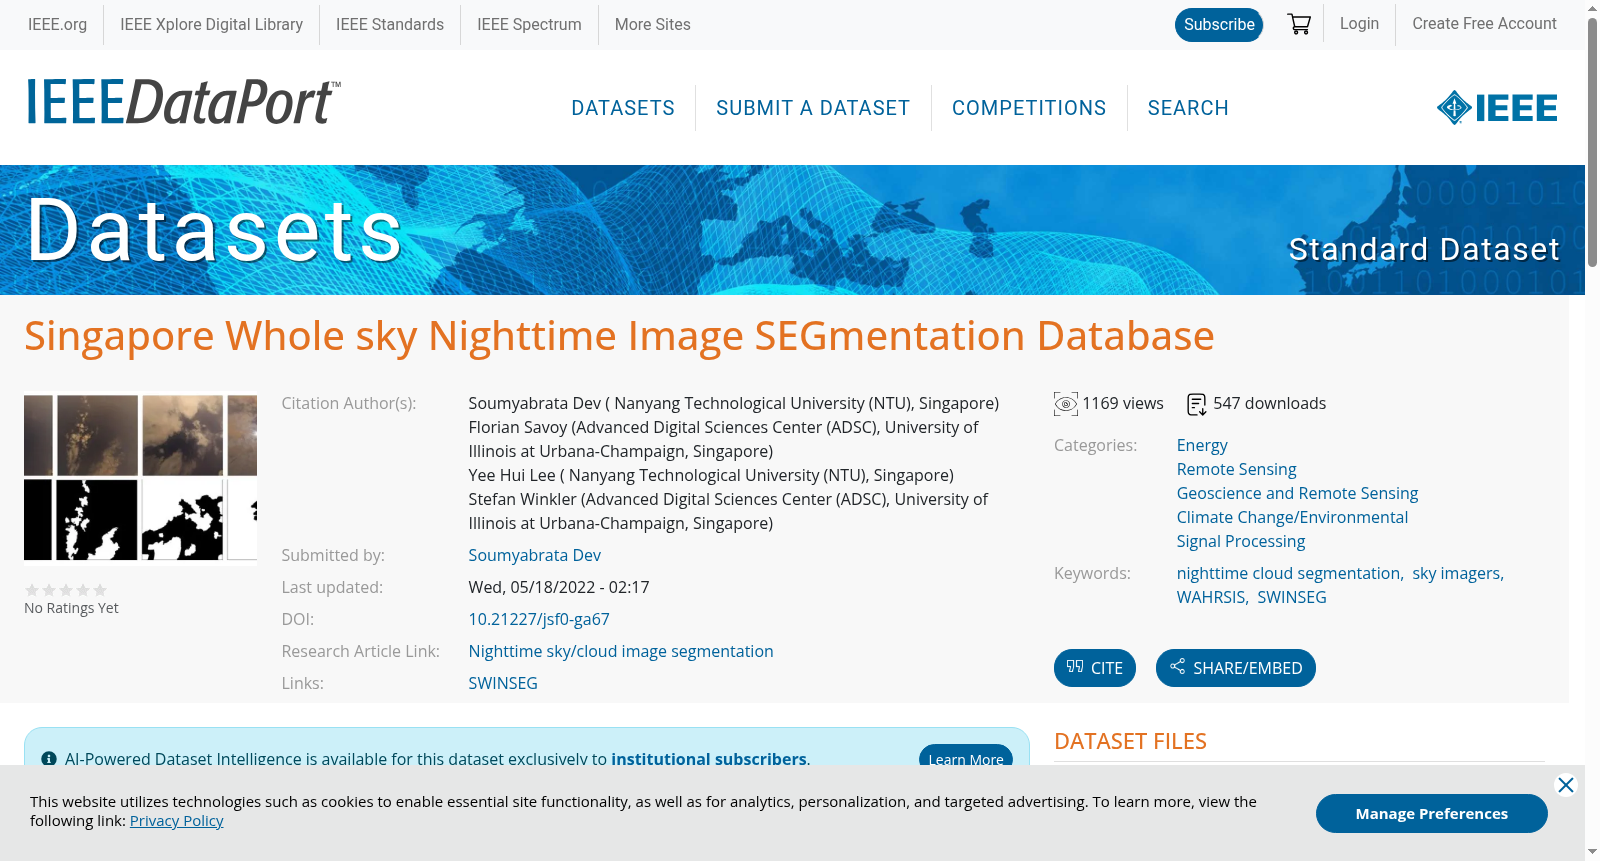This screenshot has height=861, width=1600.
Task: Click the downloads document icon
Action: 1197,404
